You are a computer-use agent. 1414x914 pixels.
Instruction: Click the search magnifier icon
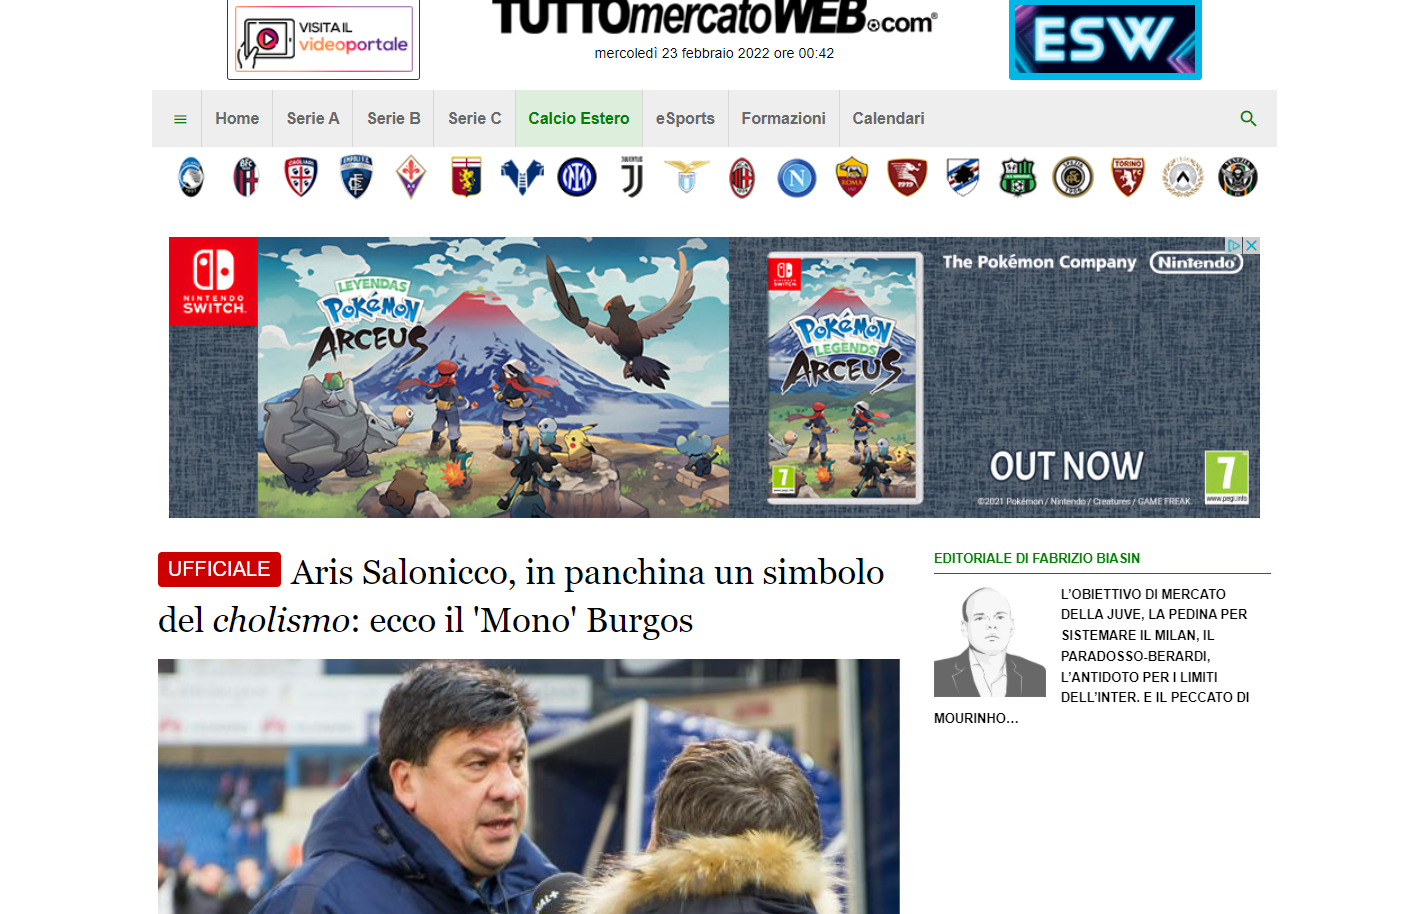coord(1248,118)
